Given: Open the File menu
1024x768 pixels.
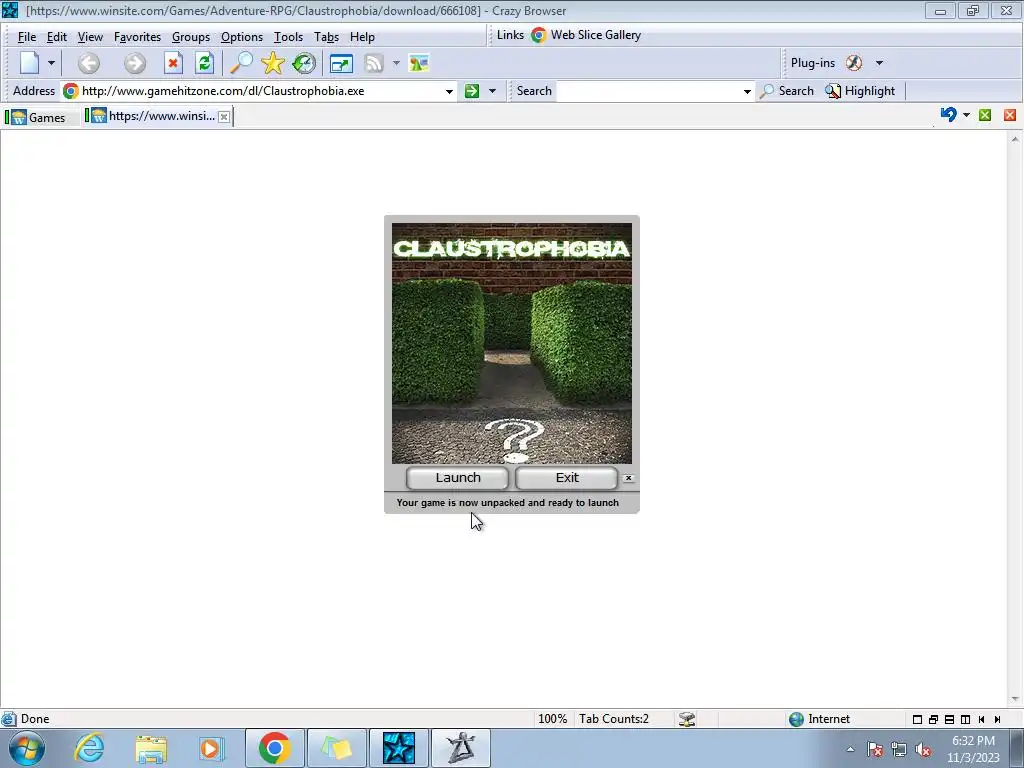Looking at the screenshot, I should [26, 37].
